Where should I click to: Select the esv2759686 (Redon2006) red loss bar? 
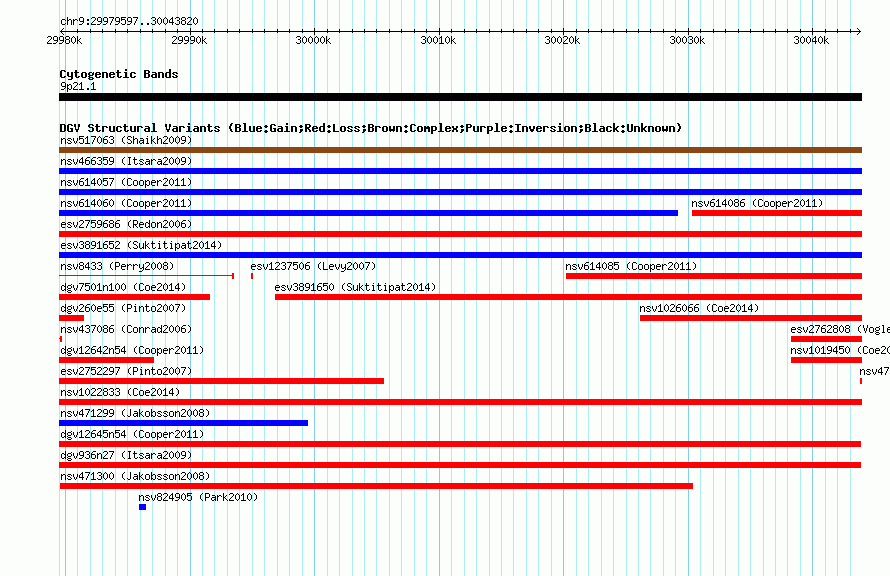(x=460, y=234)
